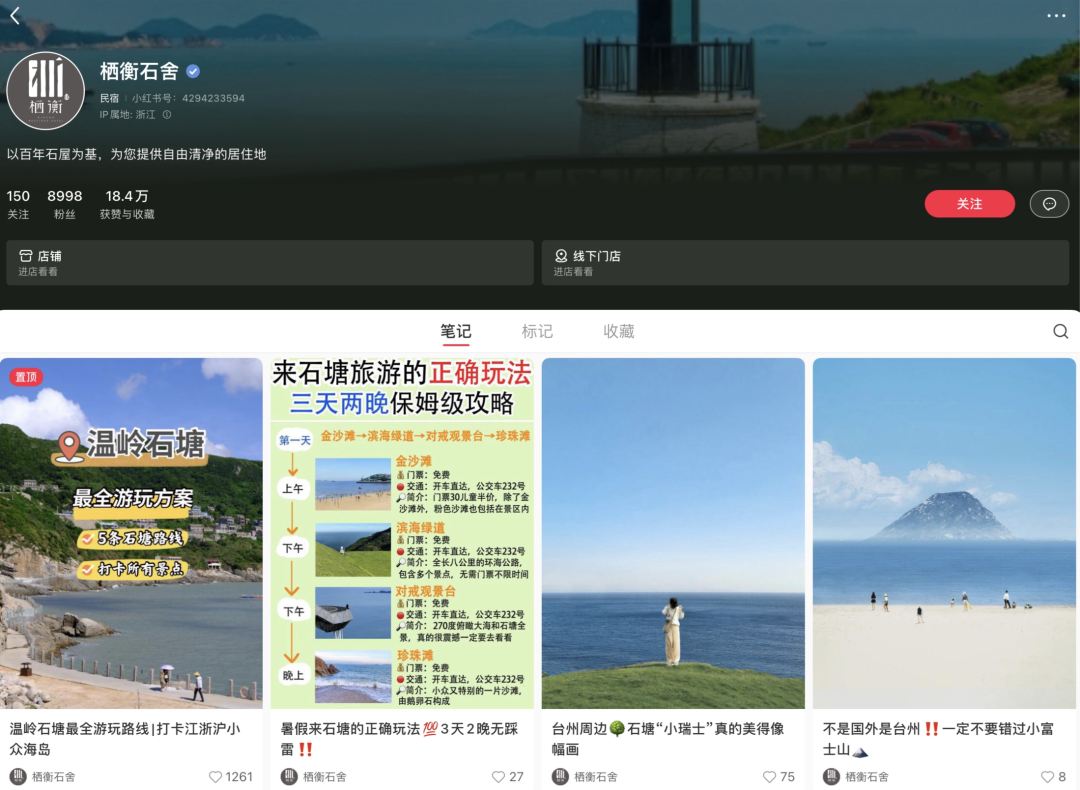Click the 民宿 category label

click(x=109, y=98)
